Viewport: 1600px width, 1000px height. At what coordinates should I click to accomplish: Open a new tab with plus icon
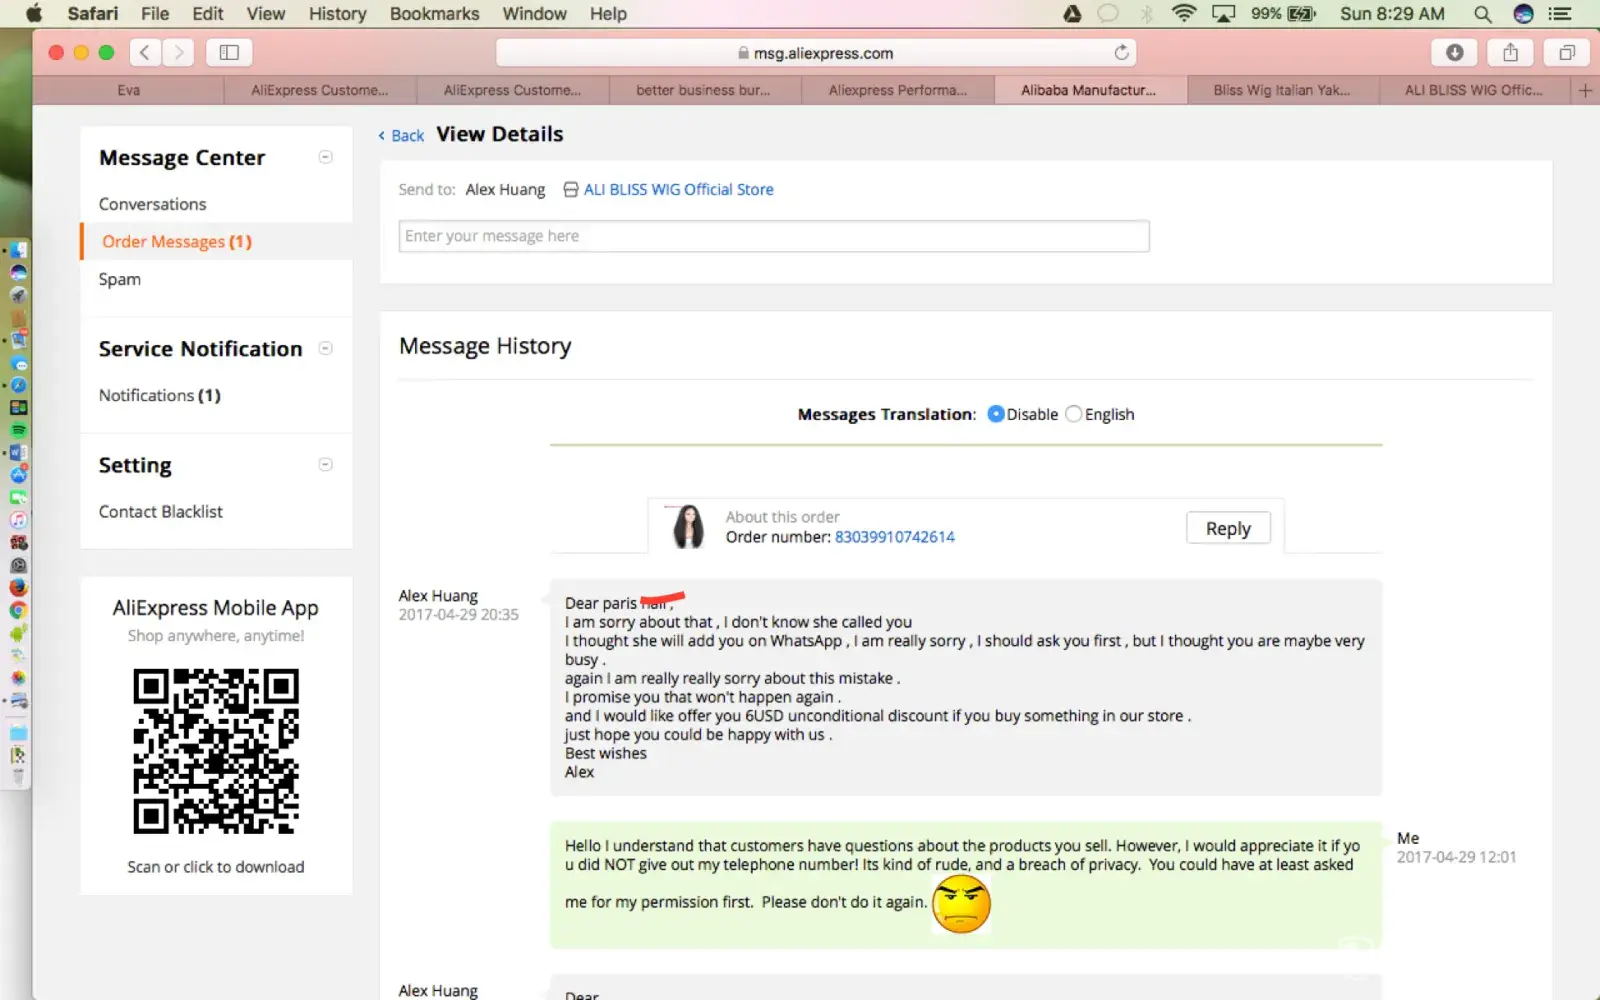click(1585, 90)
